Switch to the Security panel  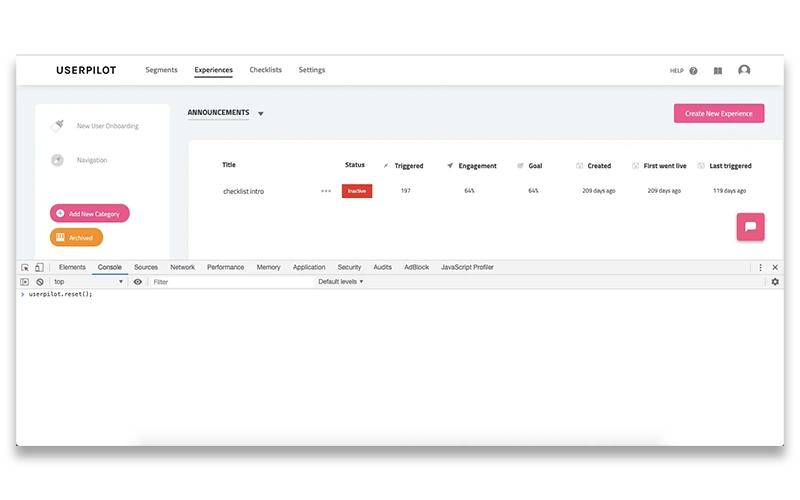[349, 267]
